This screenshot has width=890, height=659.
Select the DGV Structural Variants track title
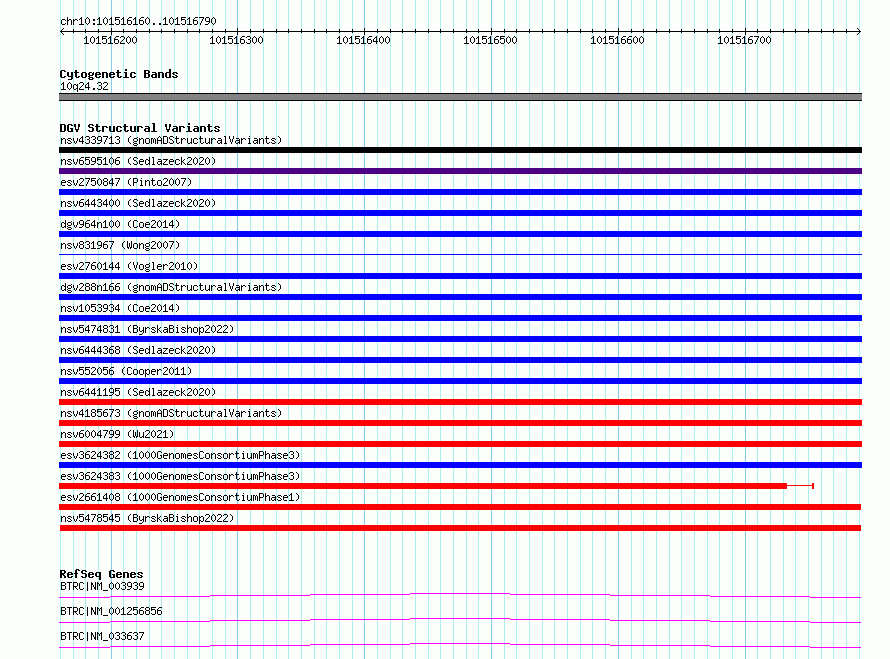coord(140,128)
